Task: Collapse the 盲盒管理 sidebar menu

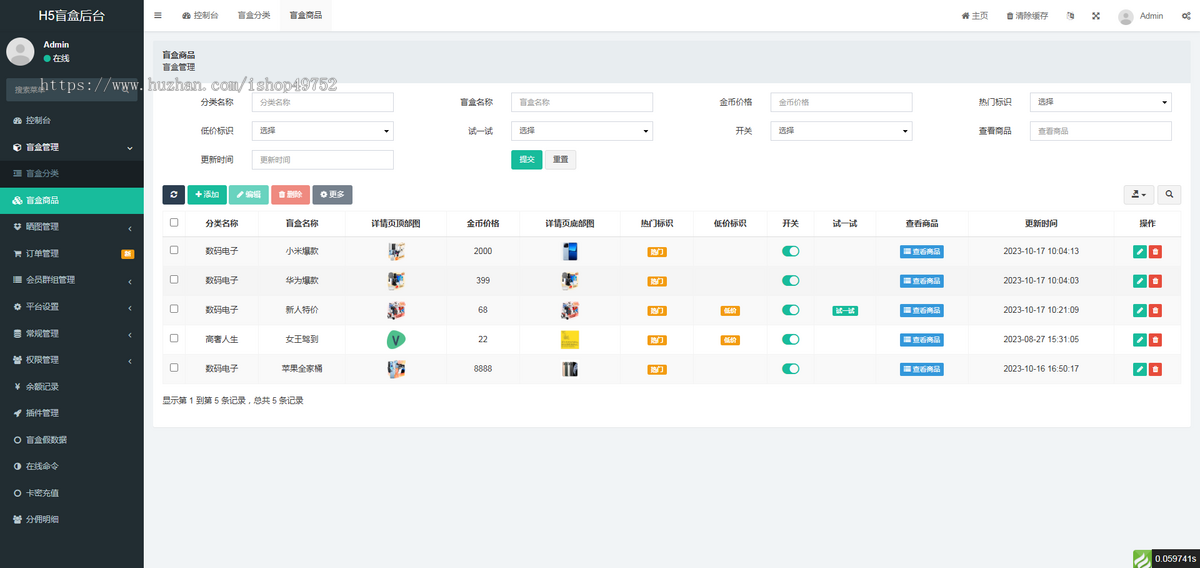Action: pos(72,147)
